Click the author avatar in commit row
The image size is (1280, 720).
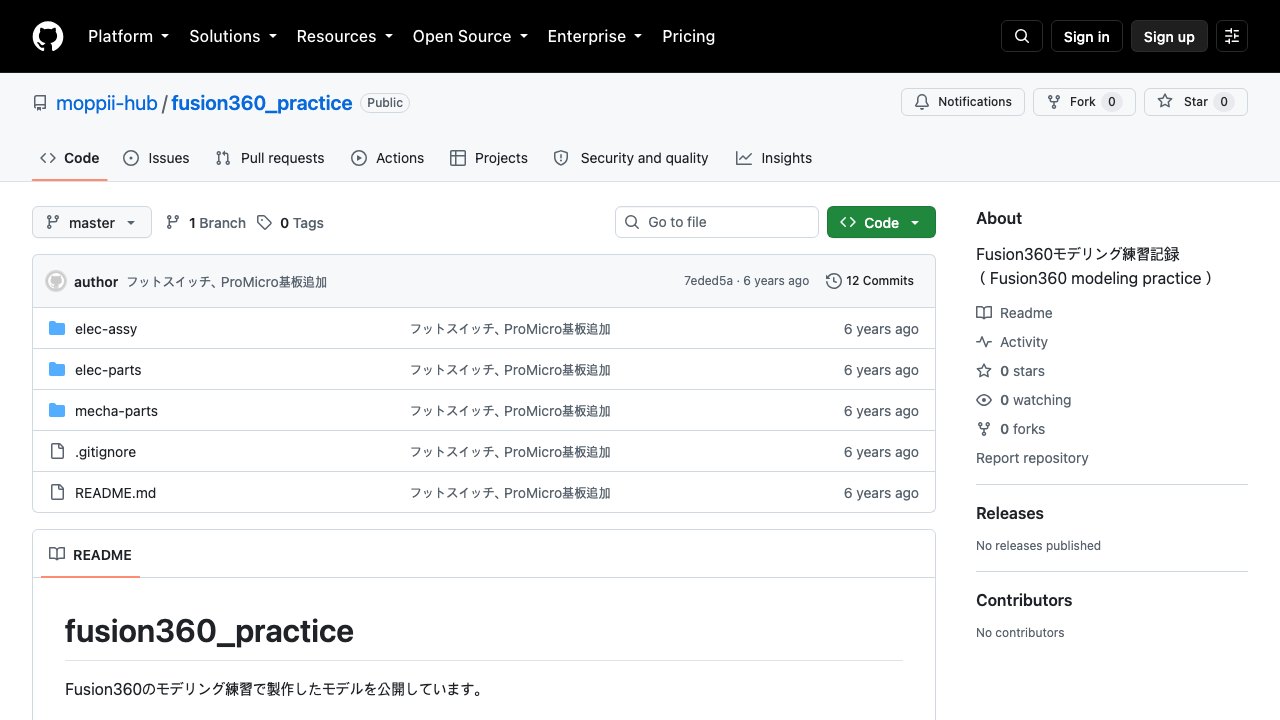(56, 281)
